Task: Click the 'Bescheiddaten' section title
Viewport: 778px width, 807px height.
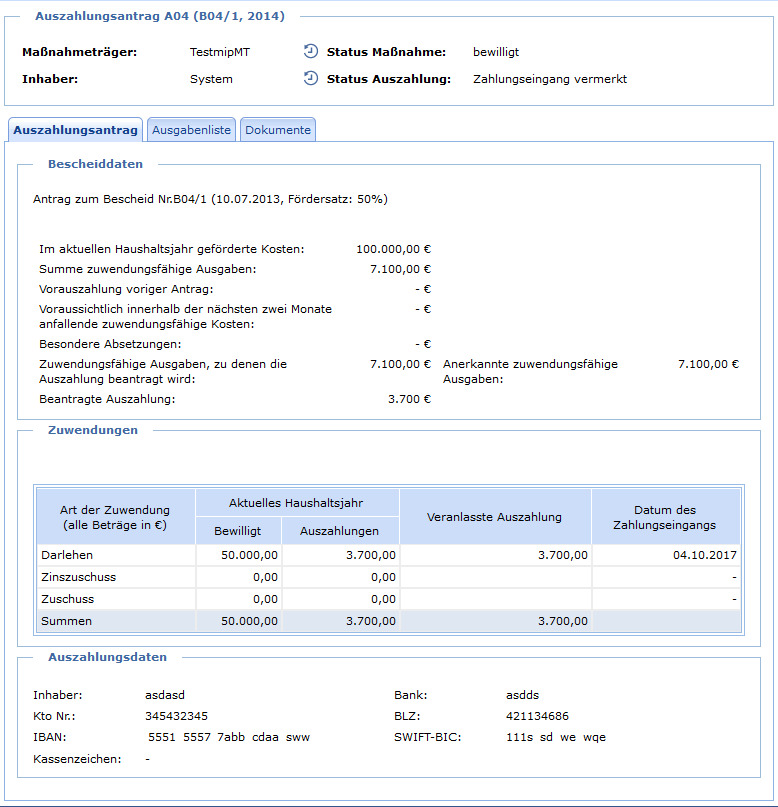Action: (95, 164)
